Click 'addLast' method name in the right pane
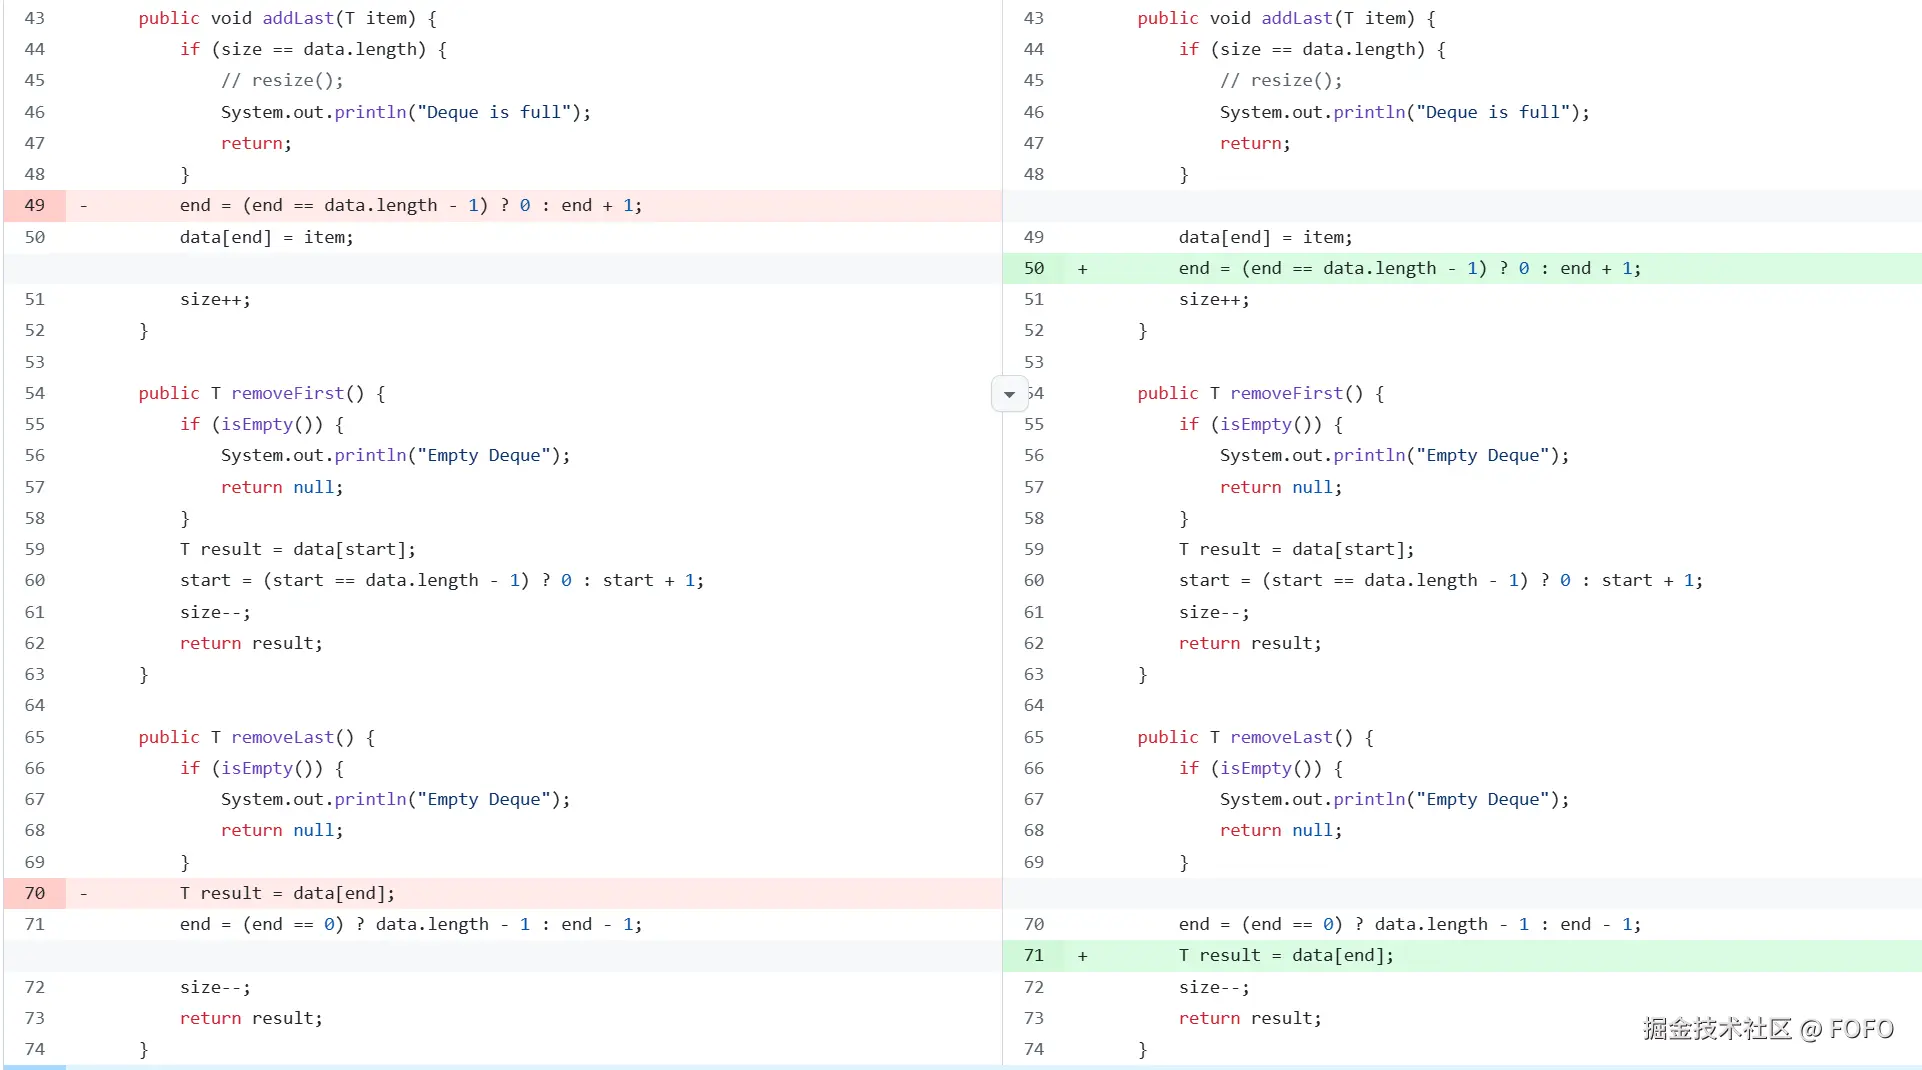Image resolution: width=1922 pixels, height=1070 pixels. pyautogui.click(x=1297, y=19)
